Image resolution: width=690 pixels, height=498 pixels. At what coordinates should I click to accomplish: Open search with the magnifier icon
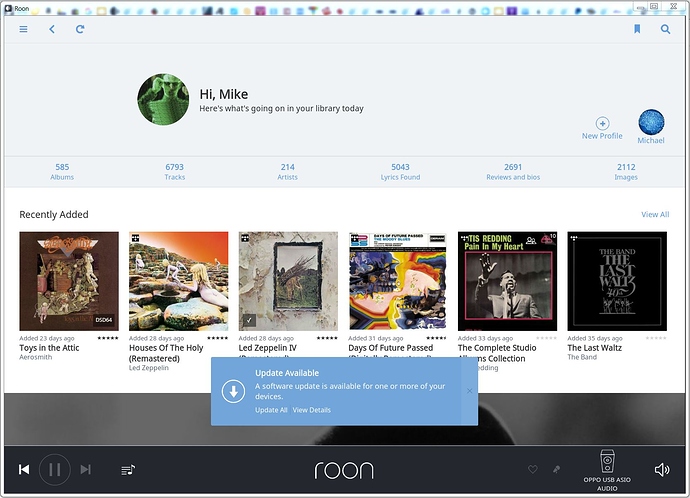point(665,29)
